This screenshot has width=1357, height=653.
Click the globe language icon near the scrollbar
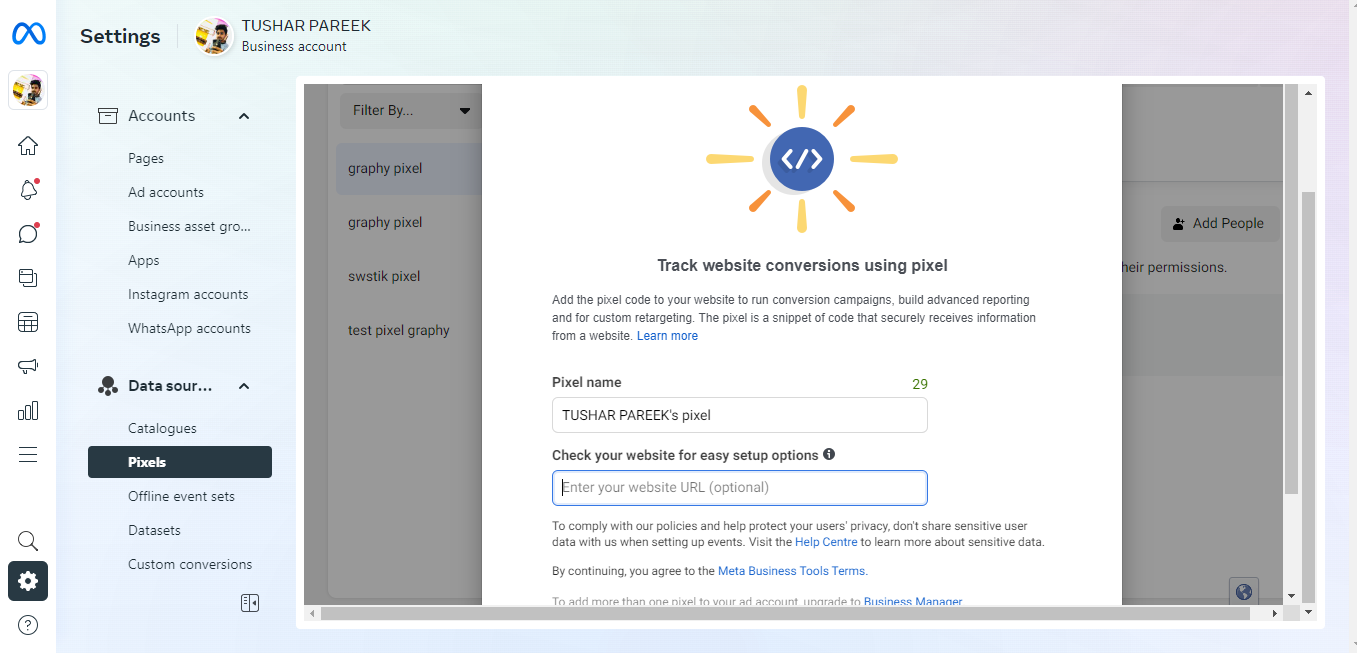click(1243, 591)
